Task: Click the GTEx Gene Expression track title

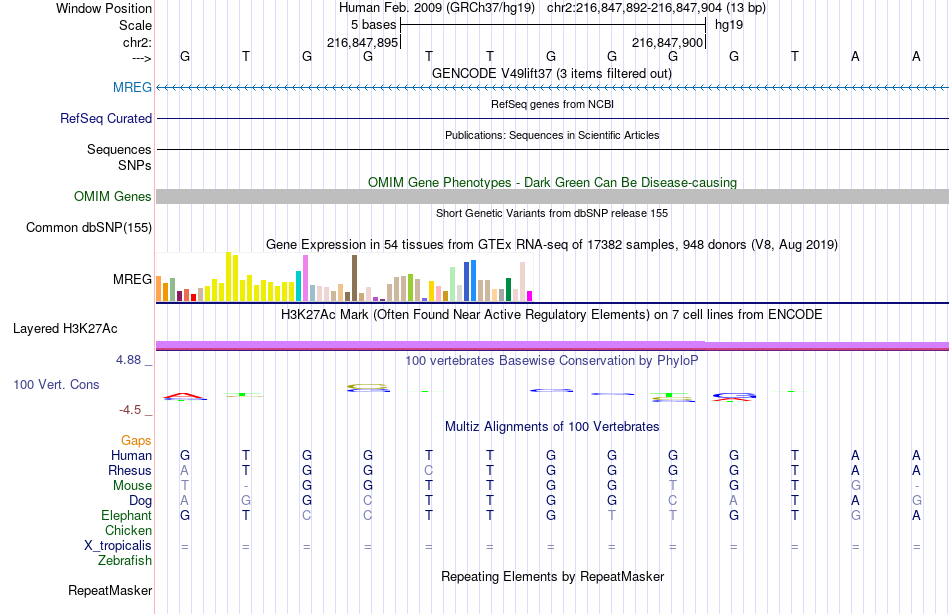Action: [x=552, y=245]
